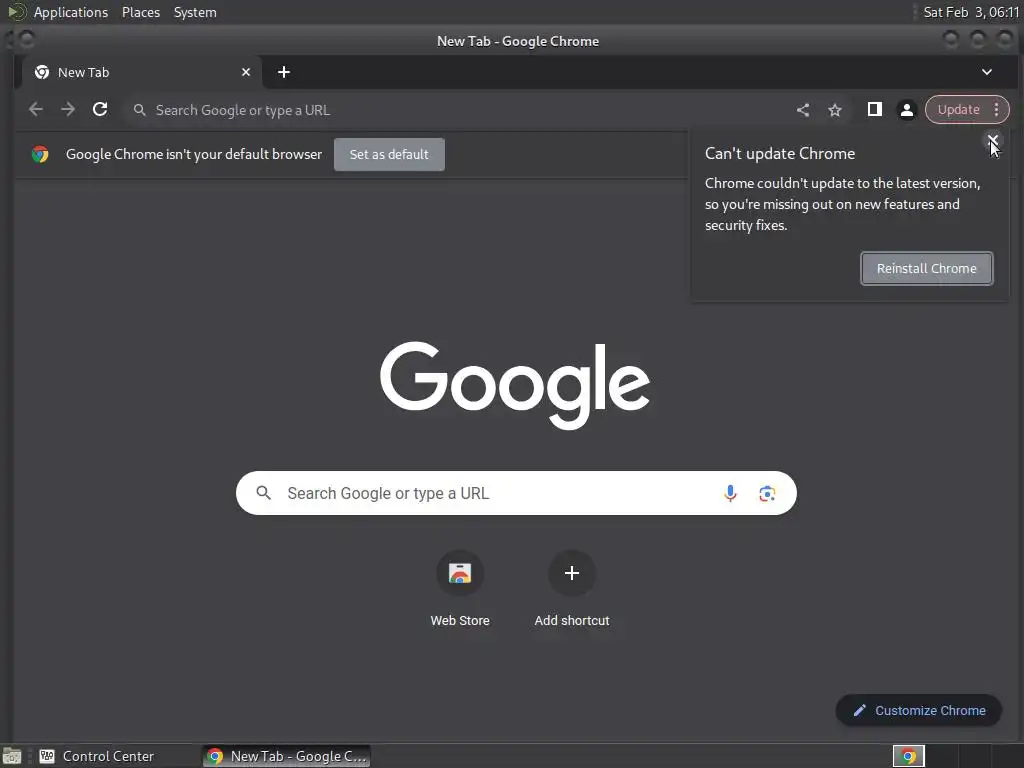
Task: Select New Tab - Google Chrome taskbar entry
Action: point(287,756)
